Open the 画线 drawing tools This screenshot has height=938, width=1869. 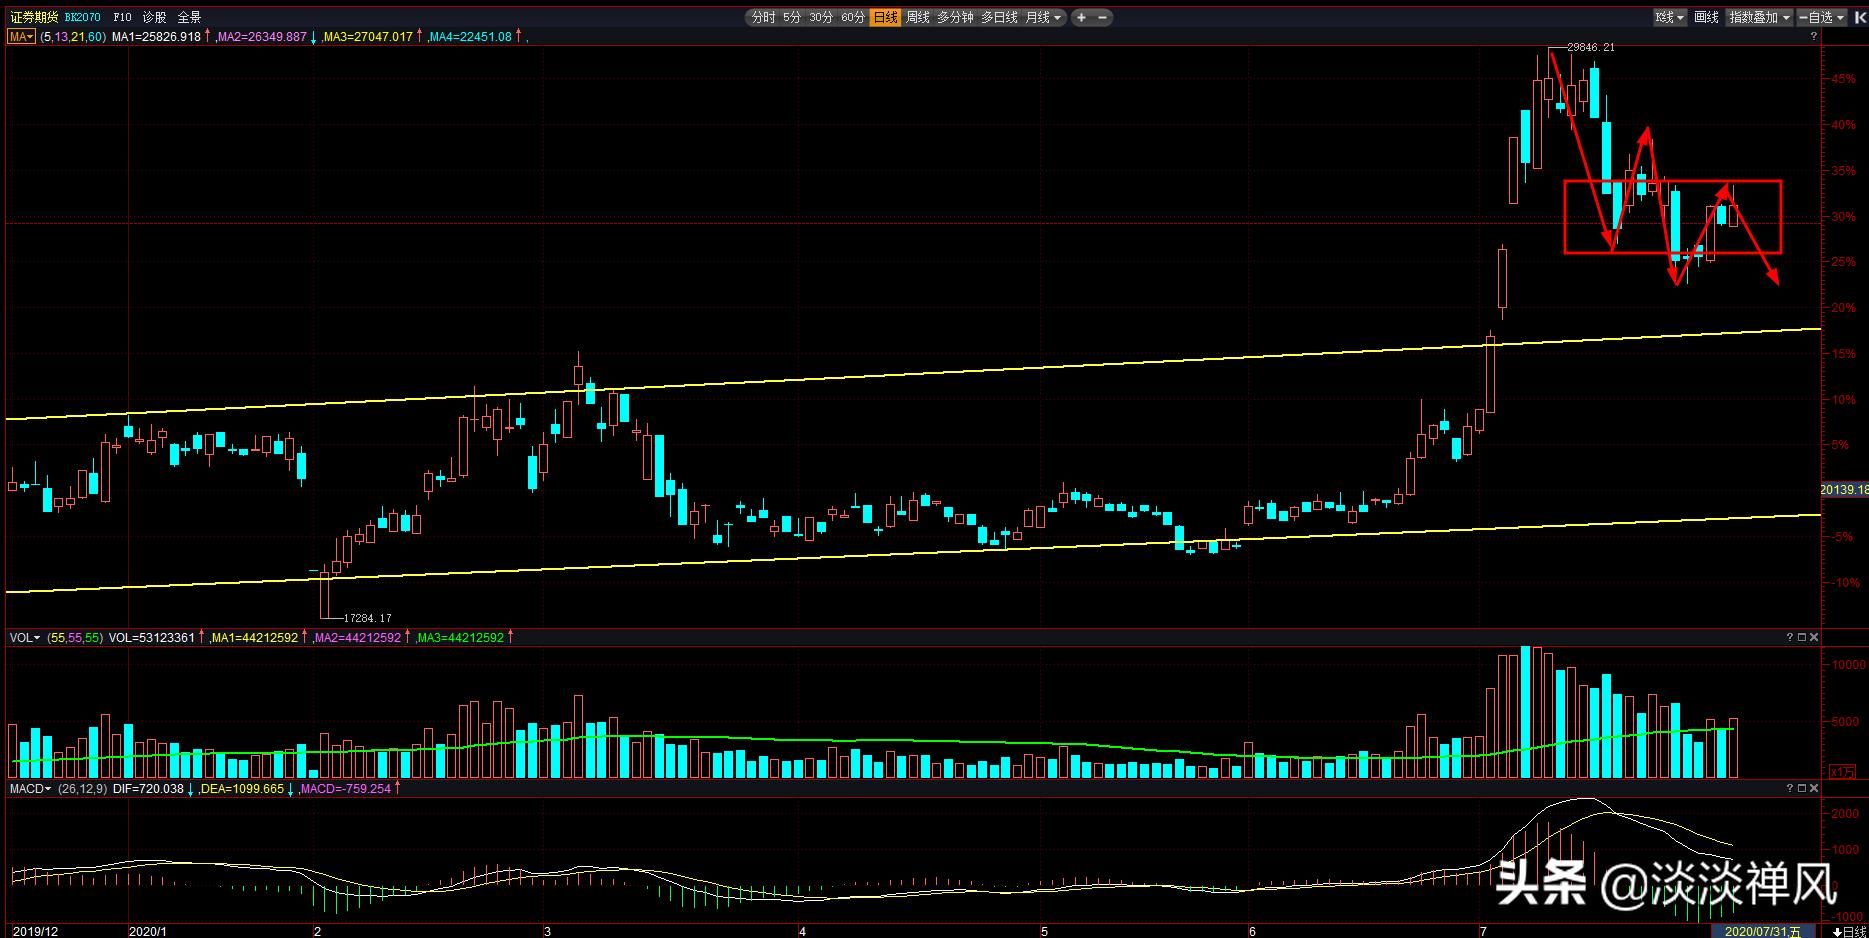pyautogui.click(x=1707, y=17)
